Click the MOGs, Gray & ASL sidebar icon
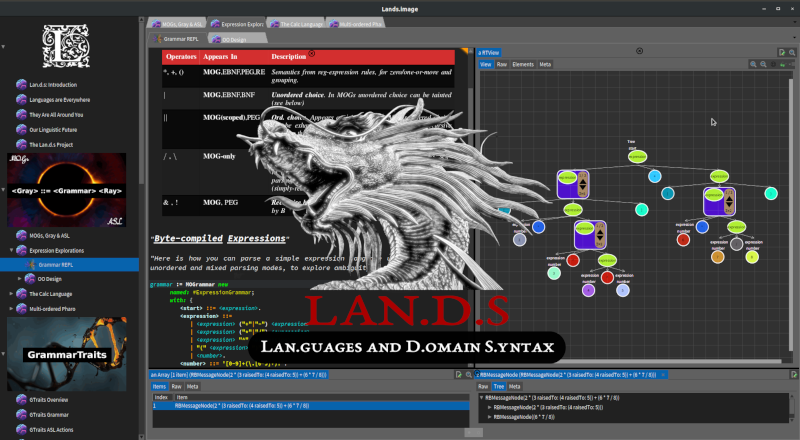The image size is (800, 440). pyautogui.click(x=21, y=235)
